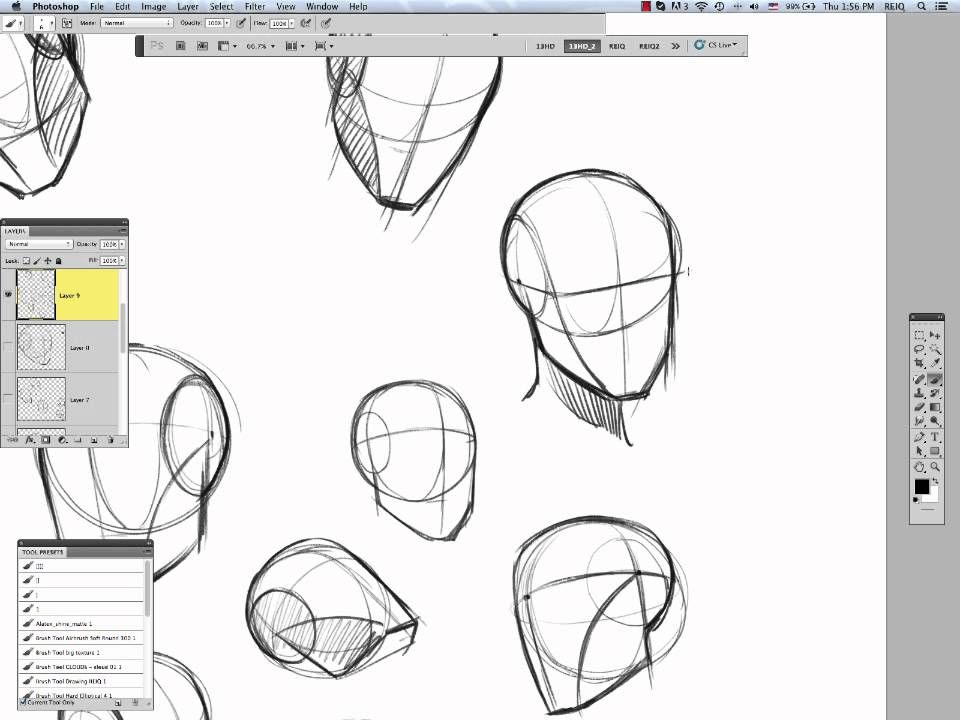Screen dimensions: 960x720
Task: Show the hidden Layer 8
Action: click(8, 347)
